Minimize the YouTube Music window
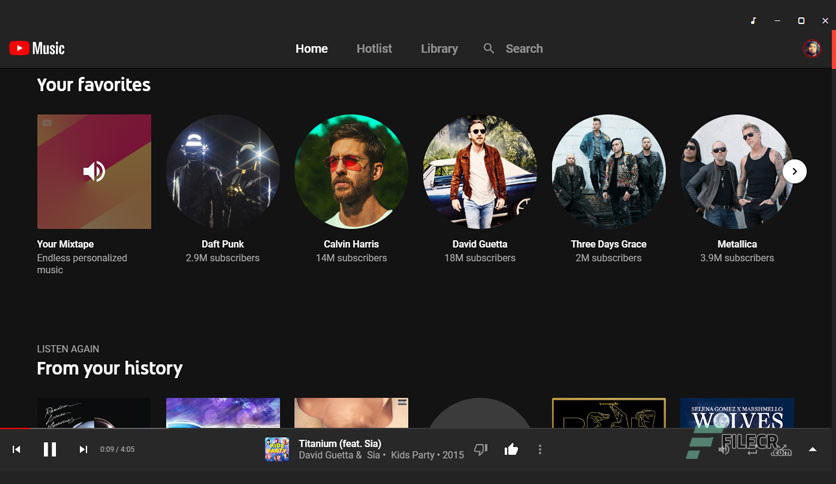The width and height of the screenshot is (836, 484). pyautogui.click(x=777, y=21)
